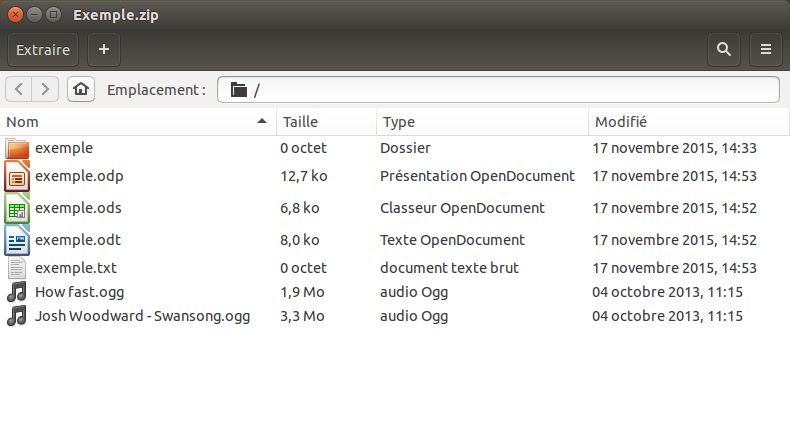This screenshot has width=790, height=440.
Task: Sort by the Taille column header
Action: 325,121
